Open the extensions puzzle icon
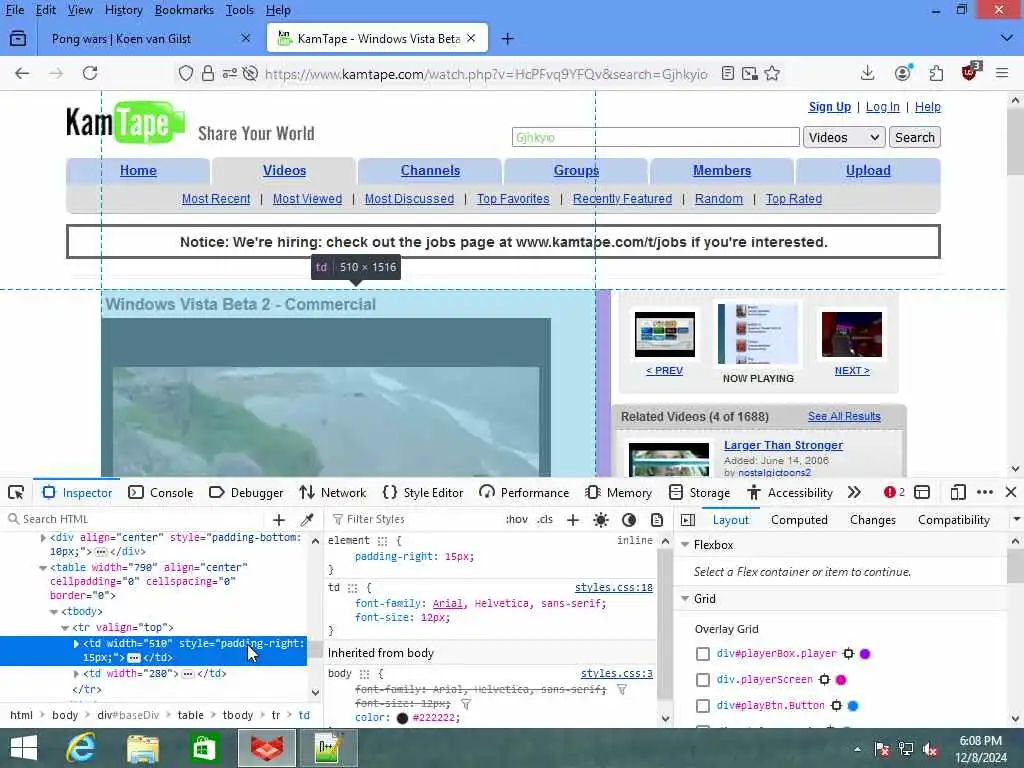This screenshot has height=768, width=1024. pos(936,73)
